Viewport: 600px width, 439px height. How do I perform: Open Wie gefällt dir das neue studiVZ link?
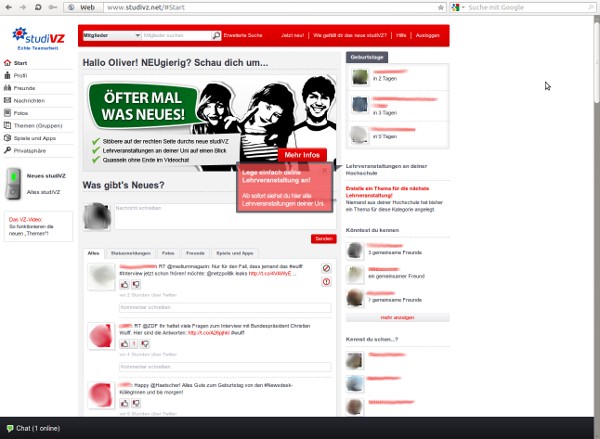pyautogui.click(x=350, y=35)
